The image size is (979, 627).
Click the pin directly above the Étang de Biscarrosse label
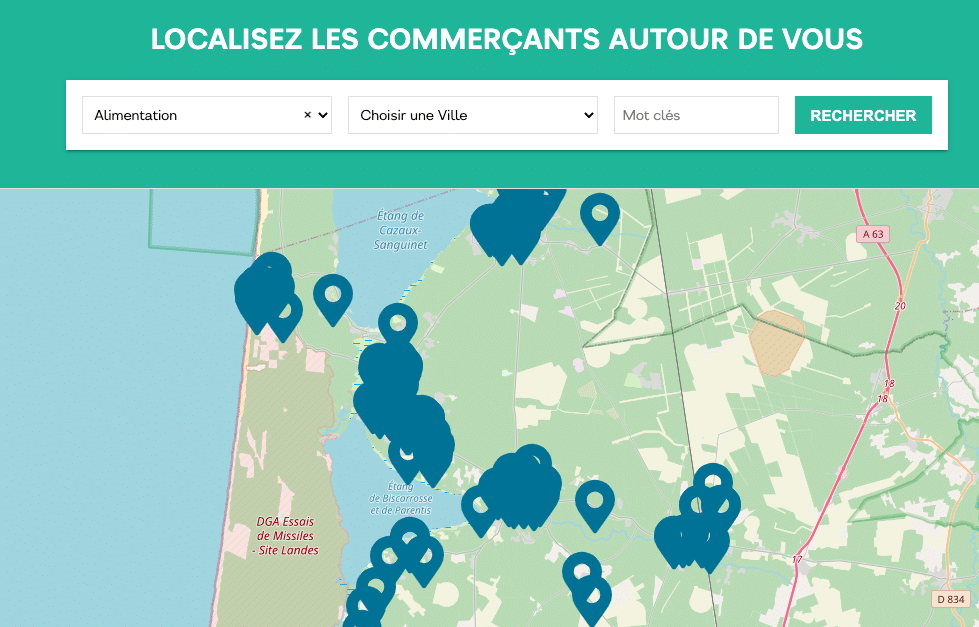[407, 455]
